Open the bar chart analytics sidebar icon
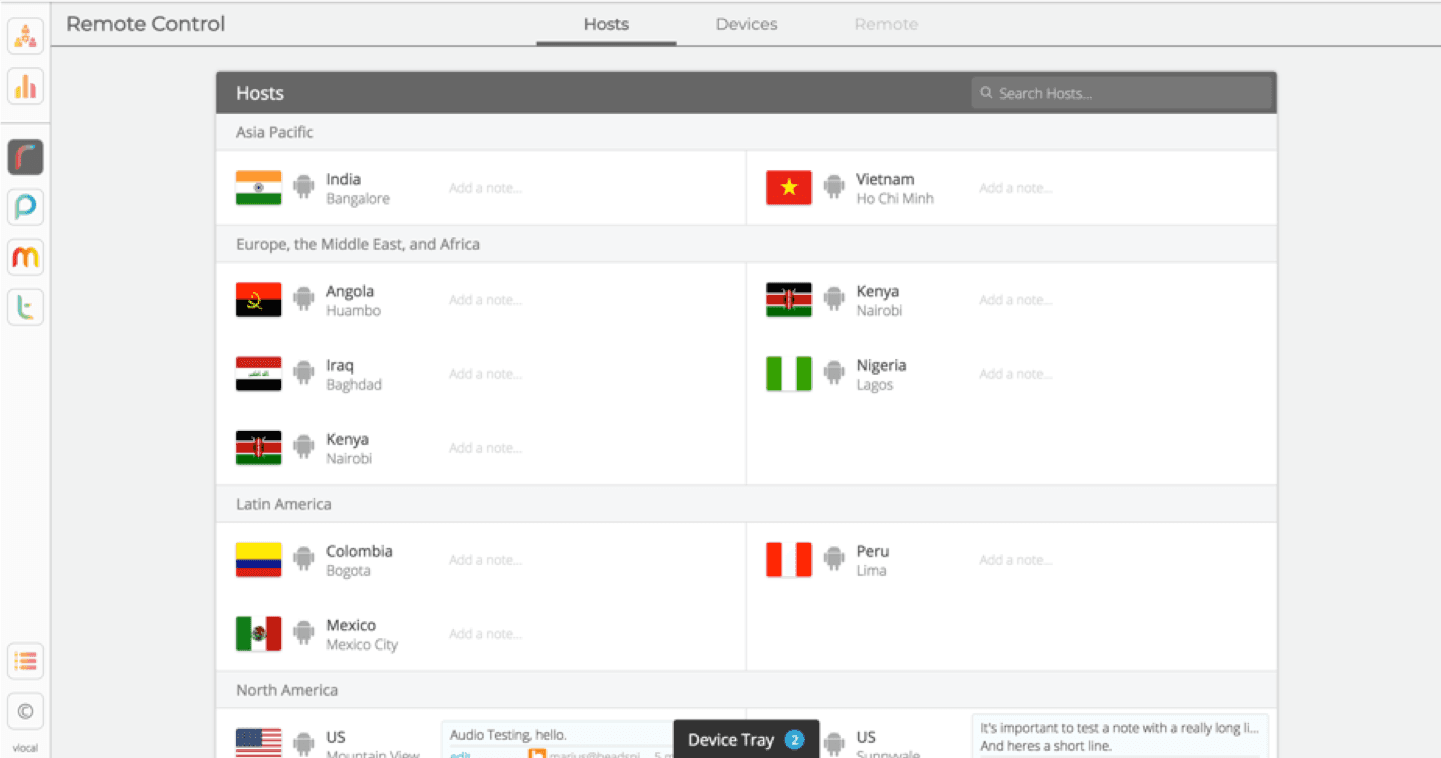The height and width of the screenshot is (758, 1441). pos(26,86)
